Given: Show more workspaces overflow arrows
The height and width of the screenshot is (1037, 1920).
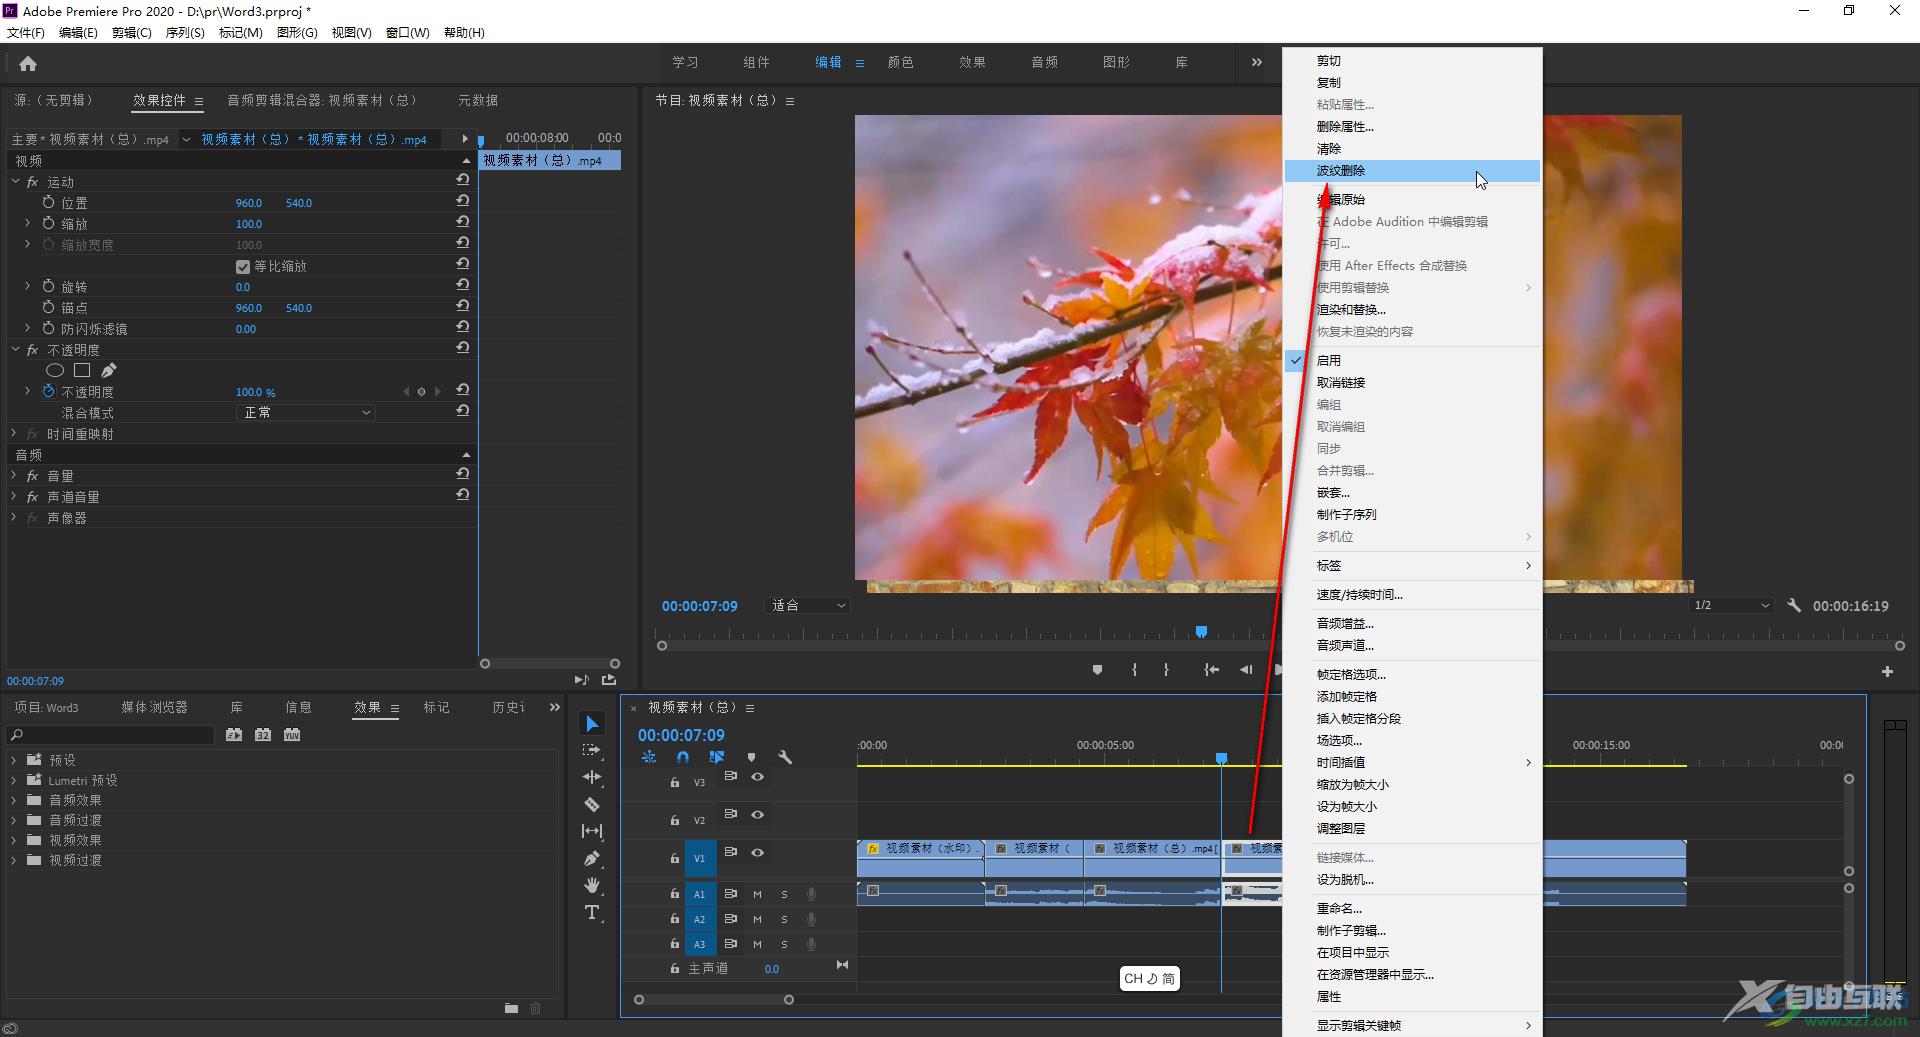Looking at the screenshot, I should coord(1256,62).
